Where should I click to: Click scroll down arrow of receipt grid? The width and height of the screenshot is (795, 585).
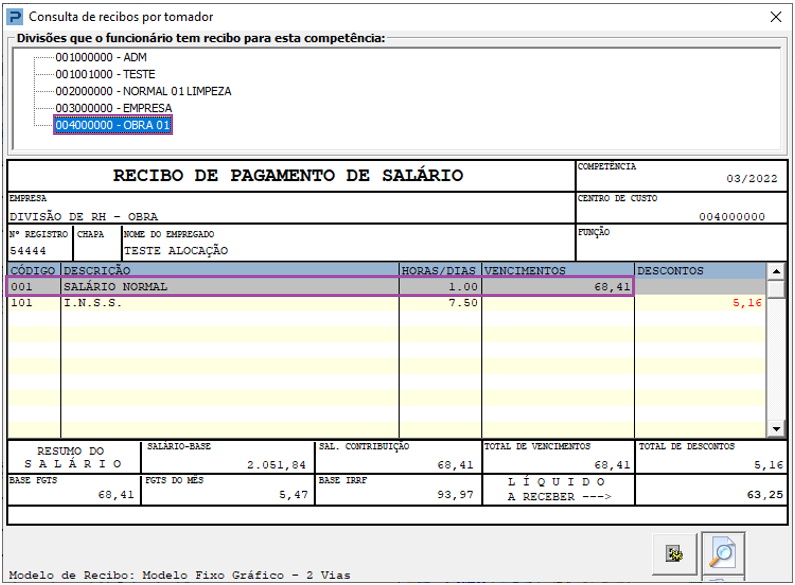[x=776, y=429]
